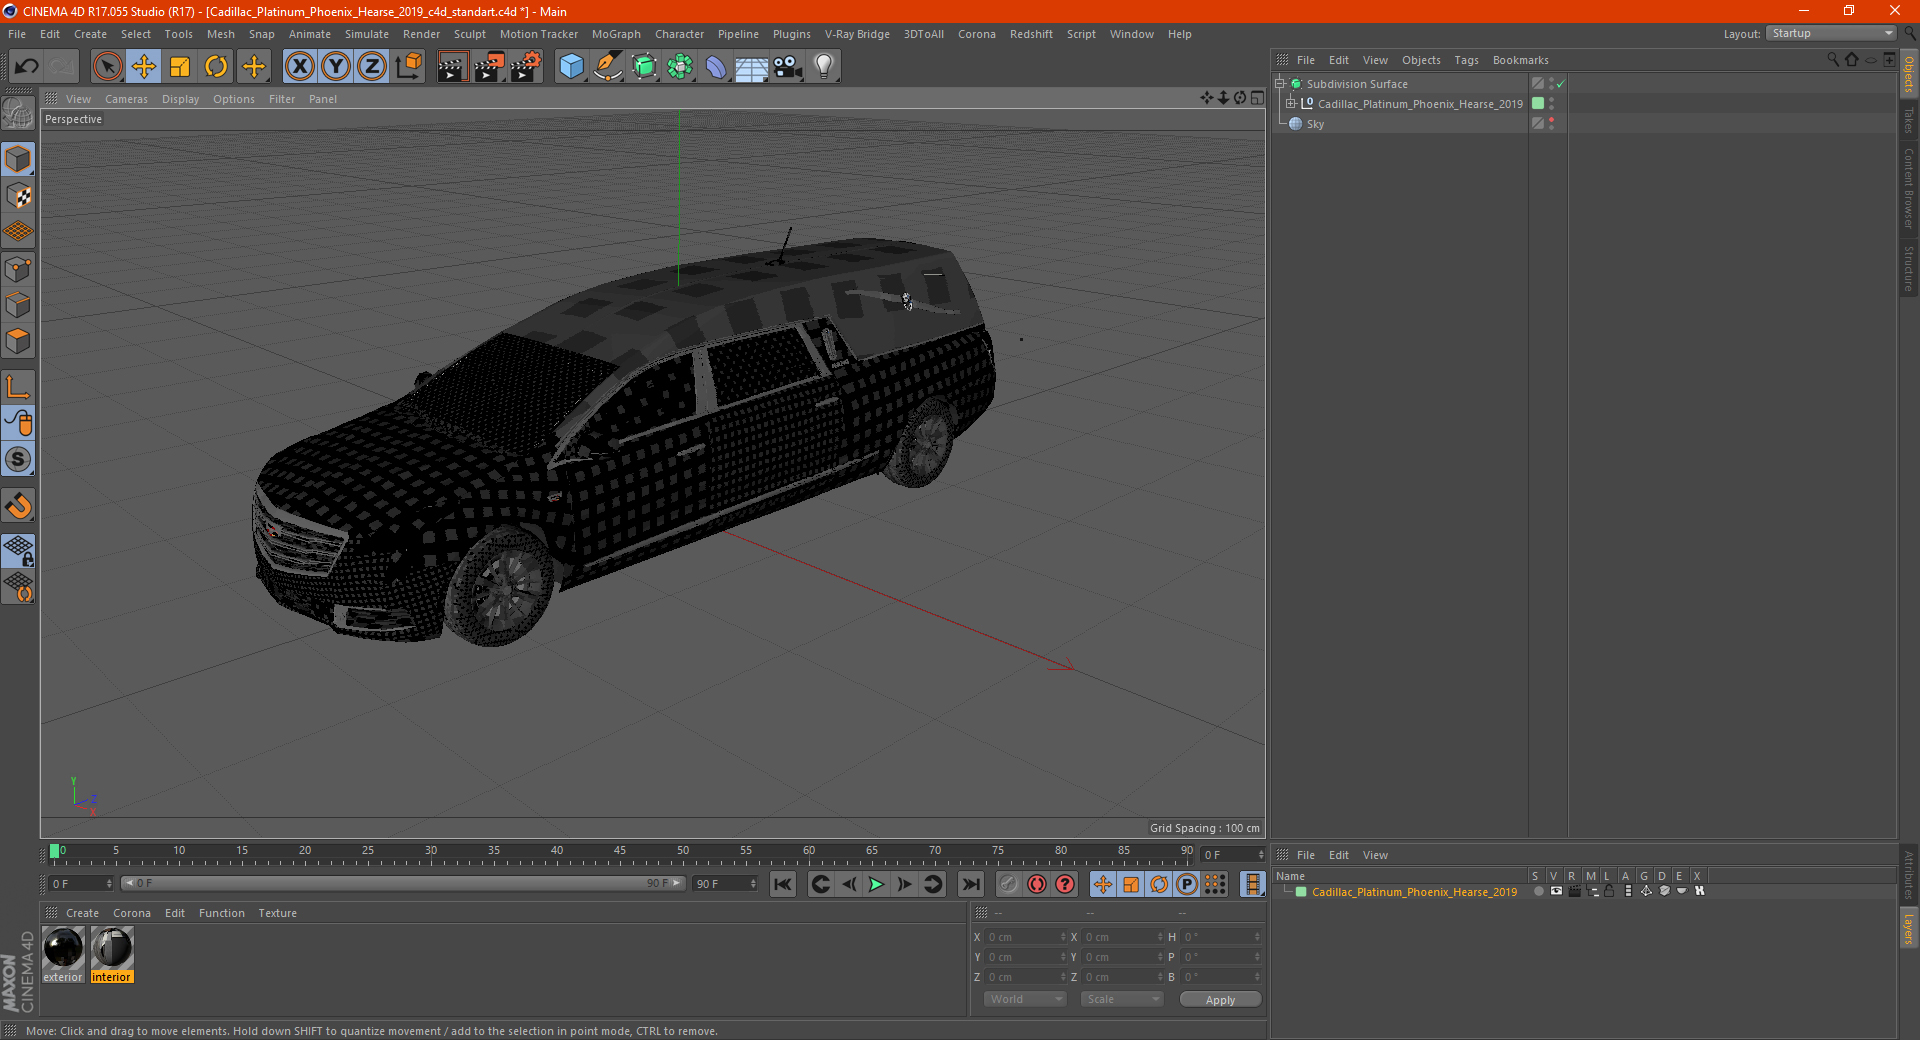
Task: Click the Apply button
Action: coord(1220,1000)
